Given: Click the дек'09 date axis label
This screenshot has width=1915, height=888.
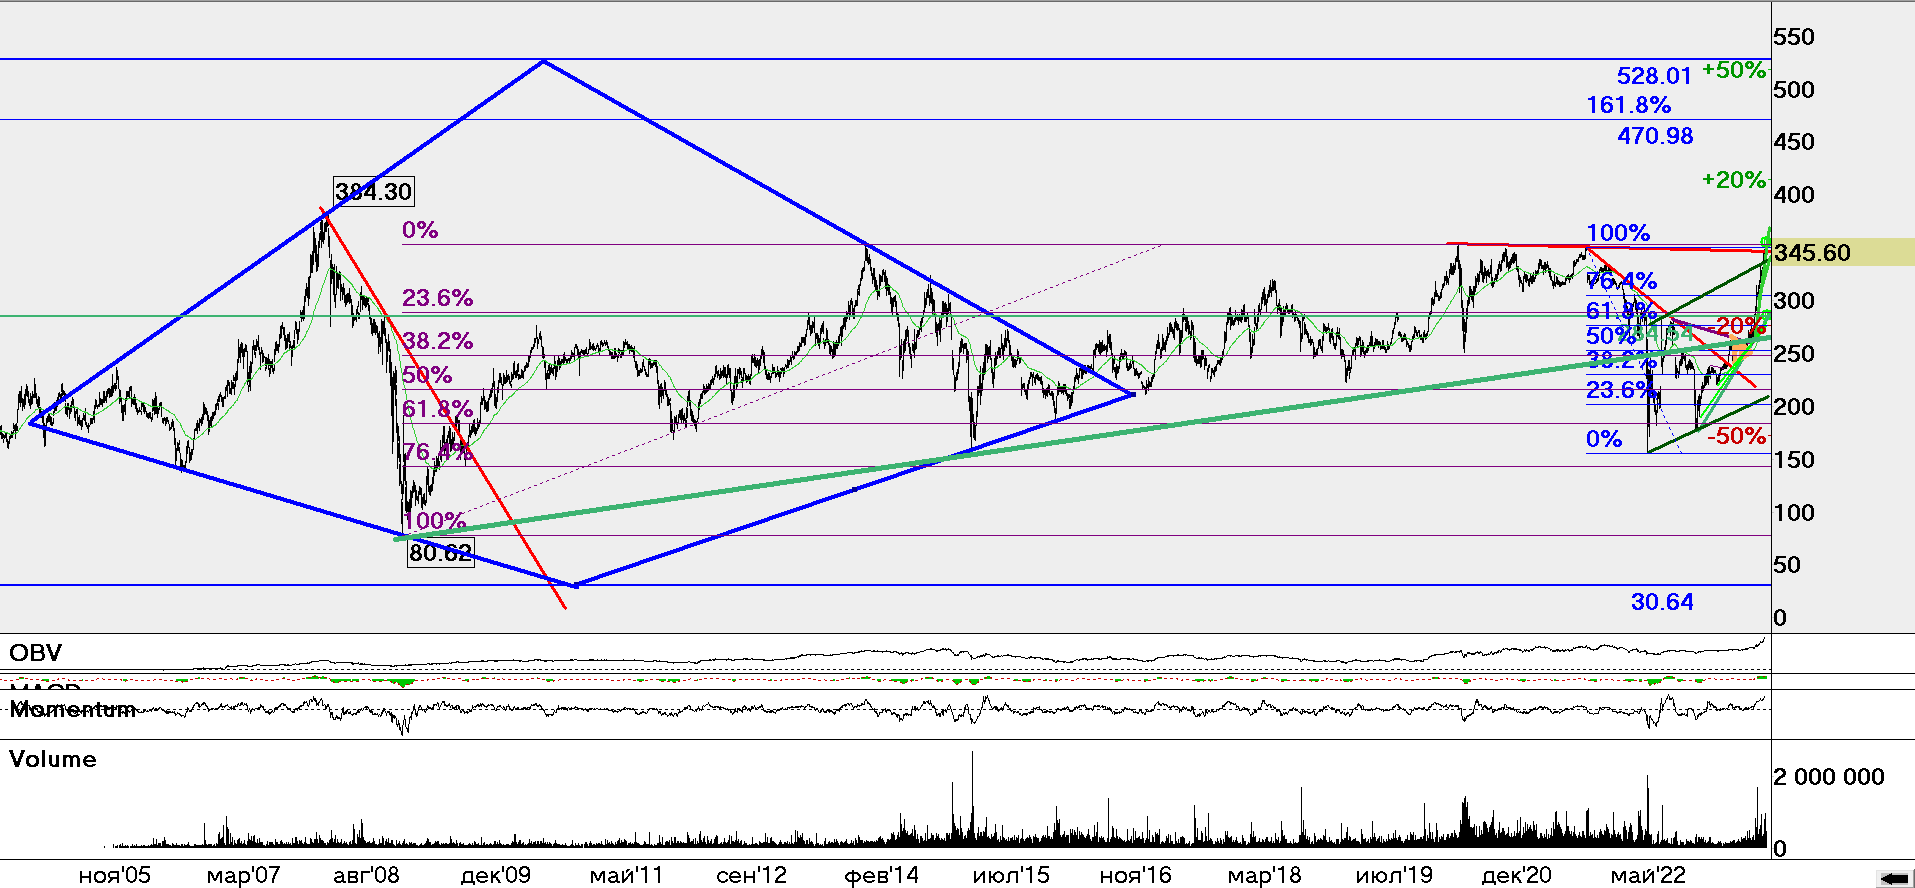Looking at the screenshot, I should click(x=495, y=876).
